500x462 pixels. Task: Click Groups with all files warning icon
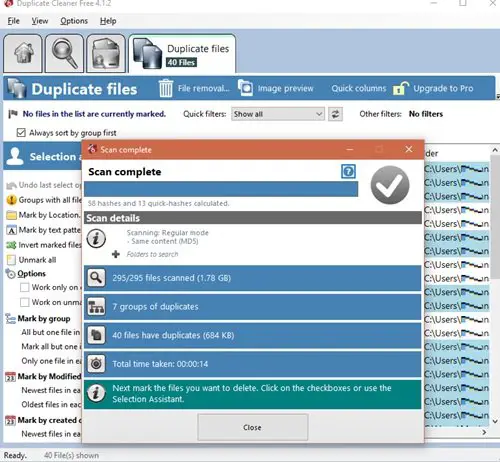(x=11, y=200)
